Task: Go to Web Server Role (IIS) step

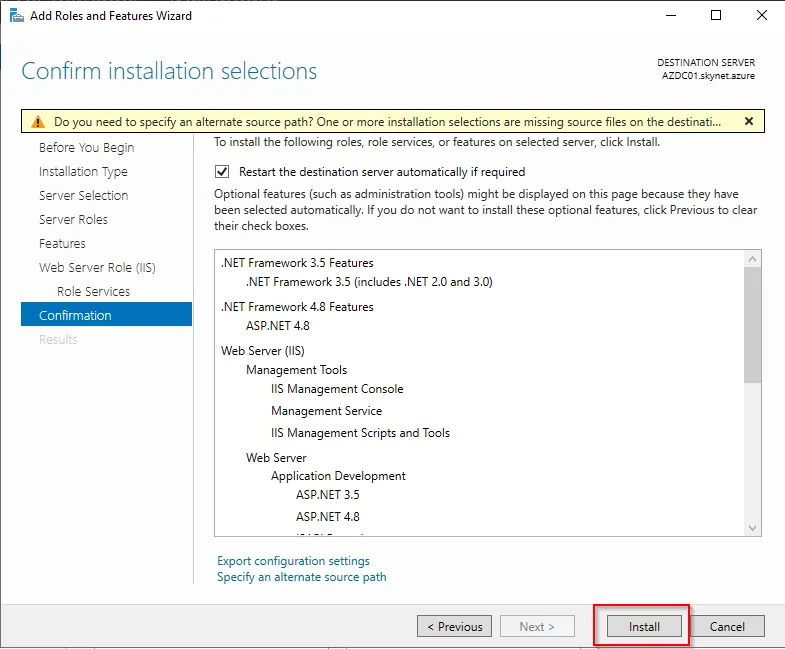Action: [x=97, y=267]
